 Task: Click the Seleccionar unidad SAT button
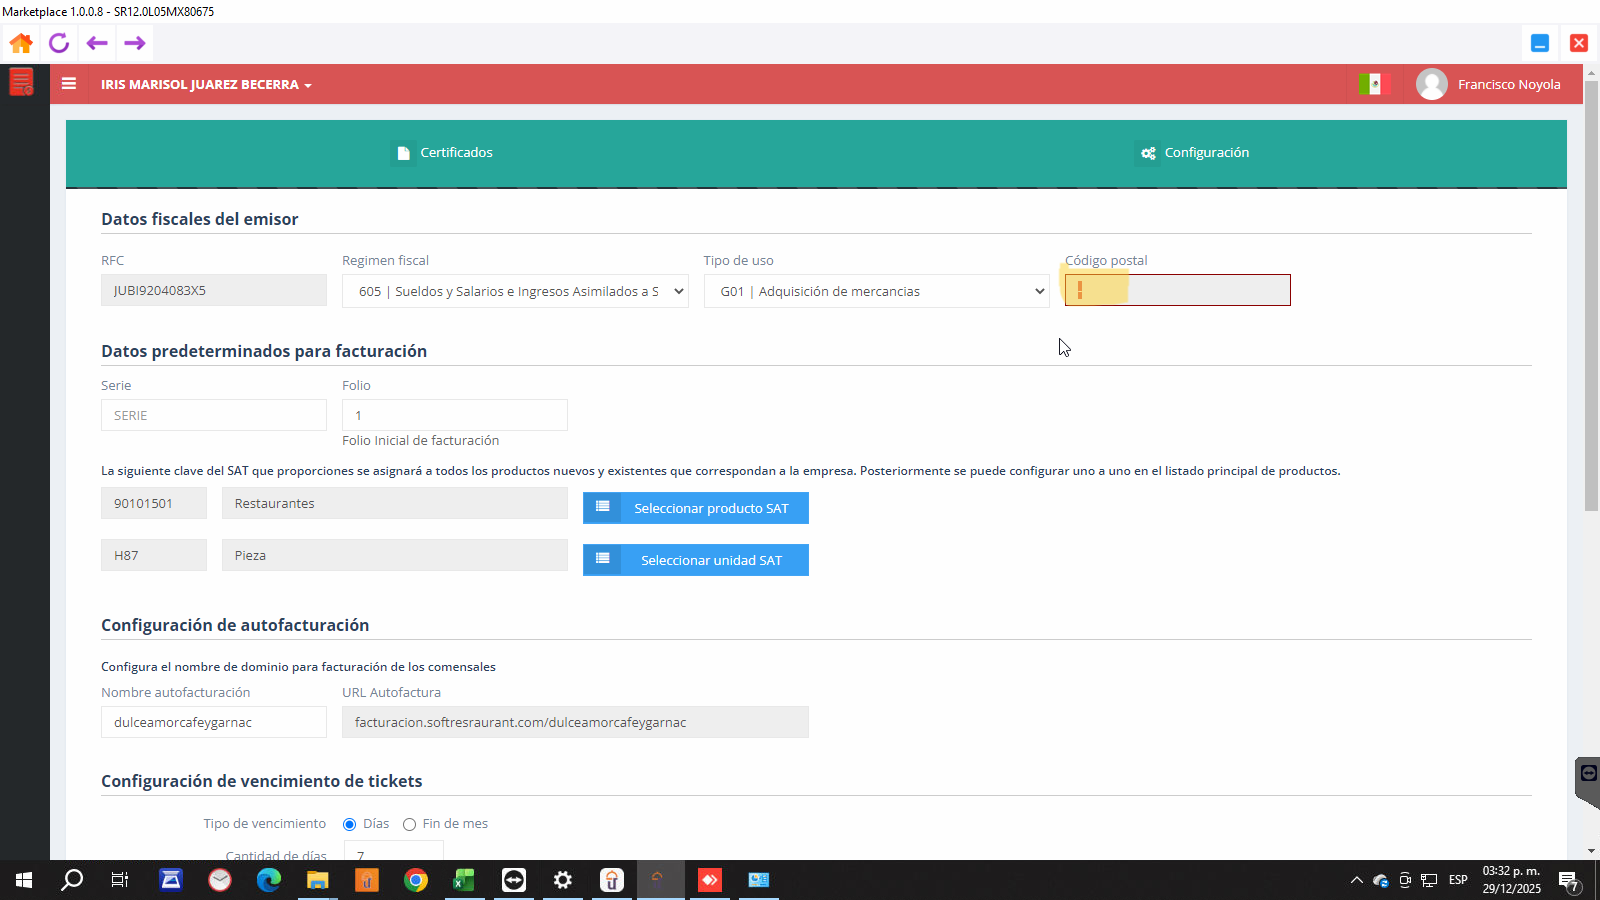click(x=696, y=560)
